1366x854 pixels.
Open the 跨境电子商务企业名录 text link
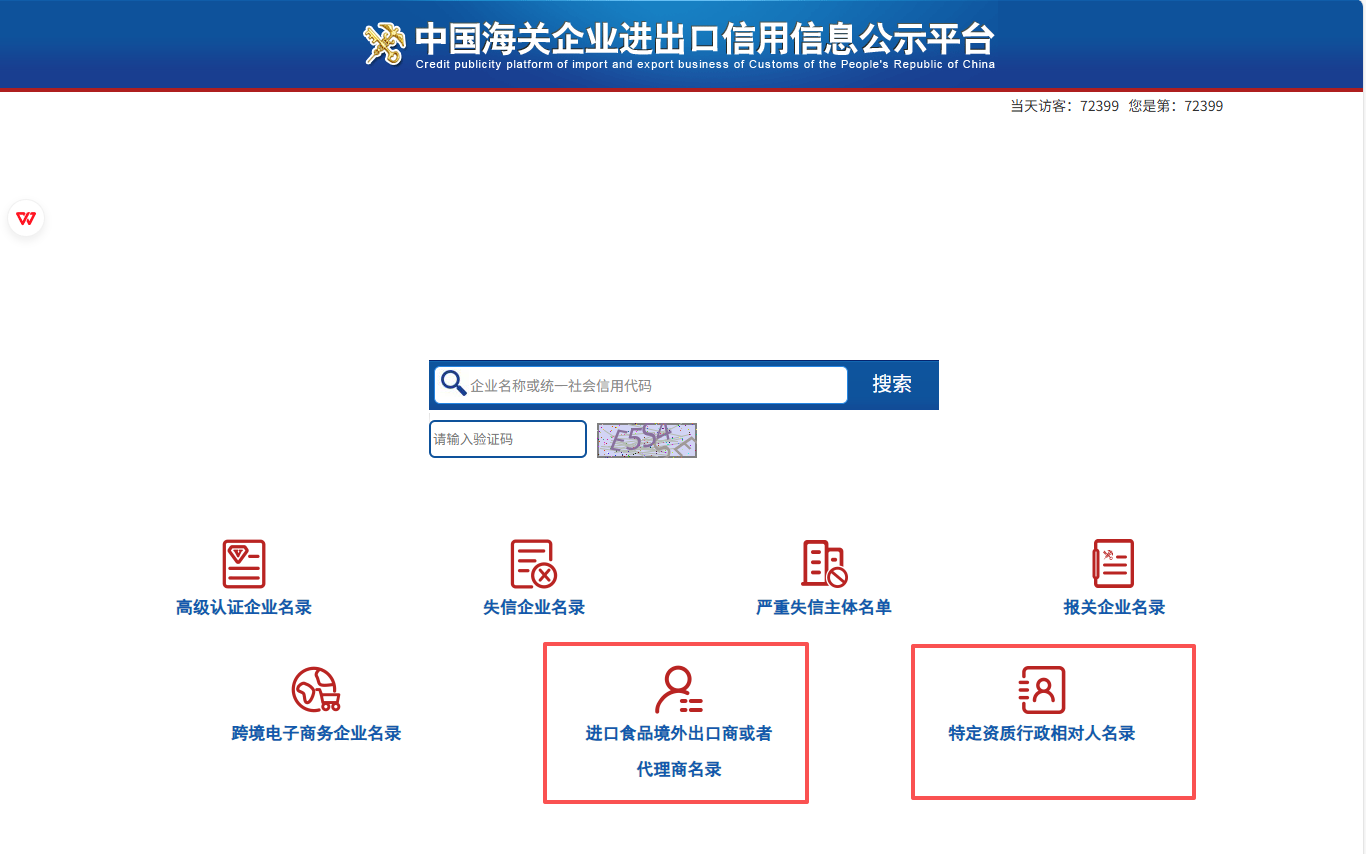[x=316, y=733]
